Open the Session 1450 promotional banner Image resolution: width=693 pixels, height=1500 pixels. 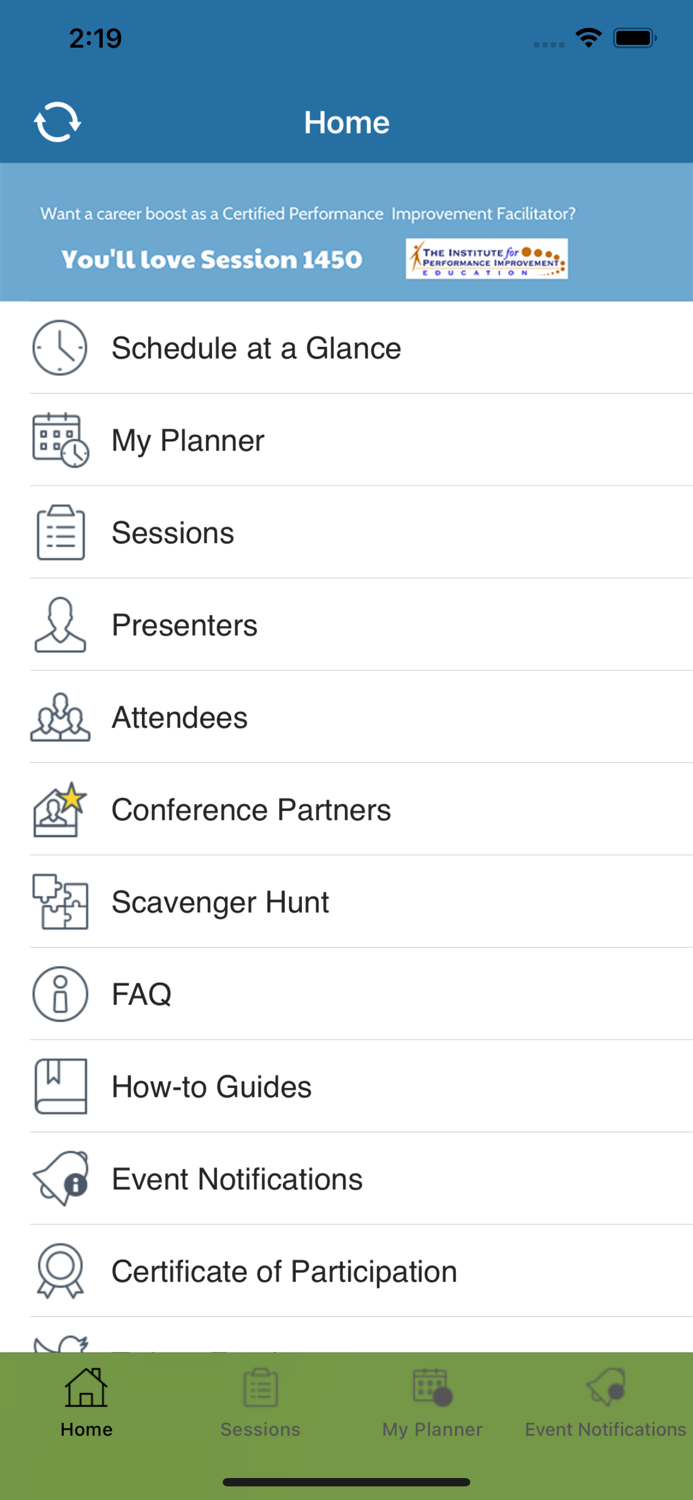click(213, 259)
